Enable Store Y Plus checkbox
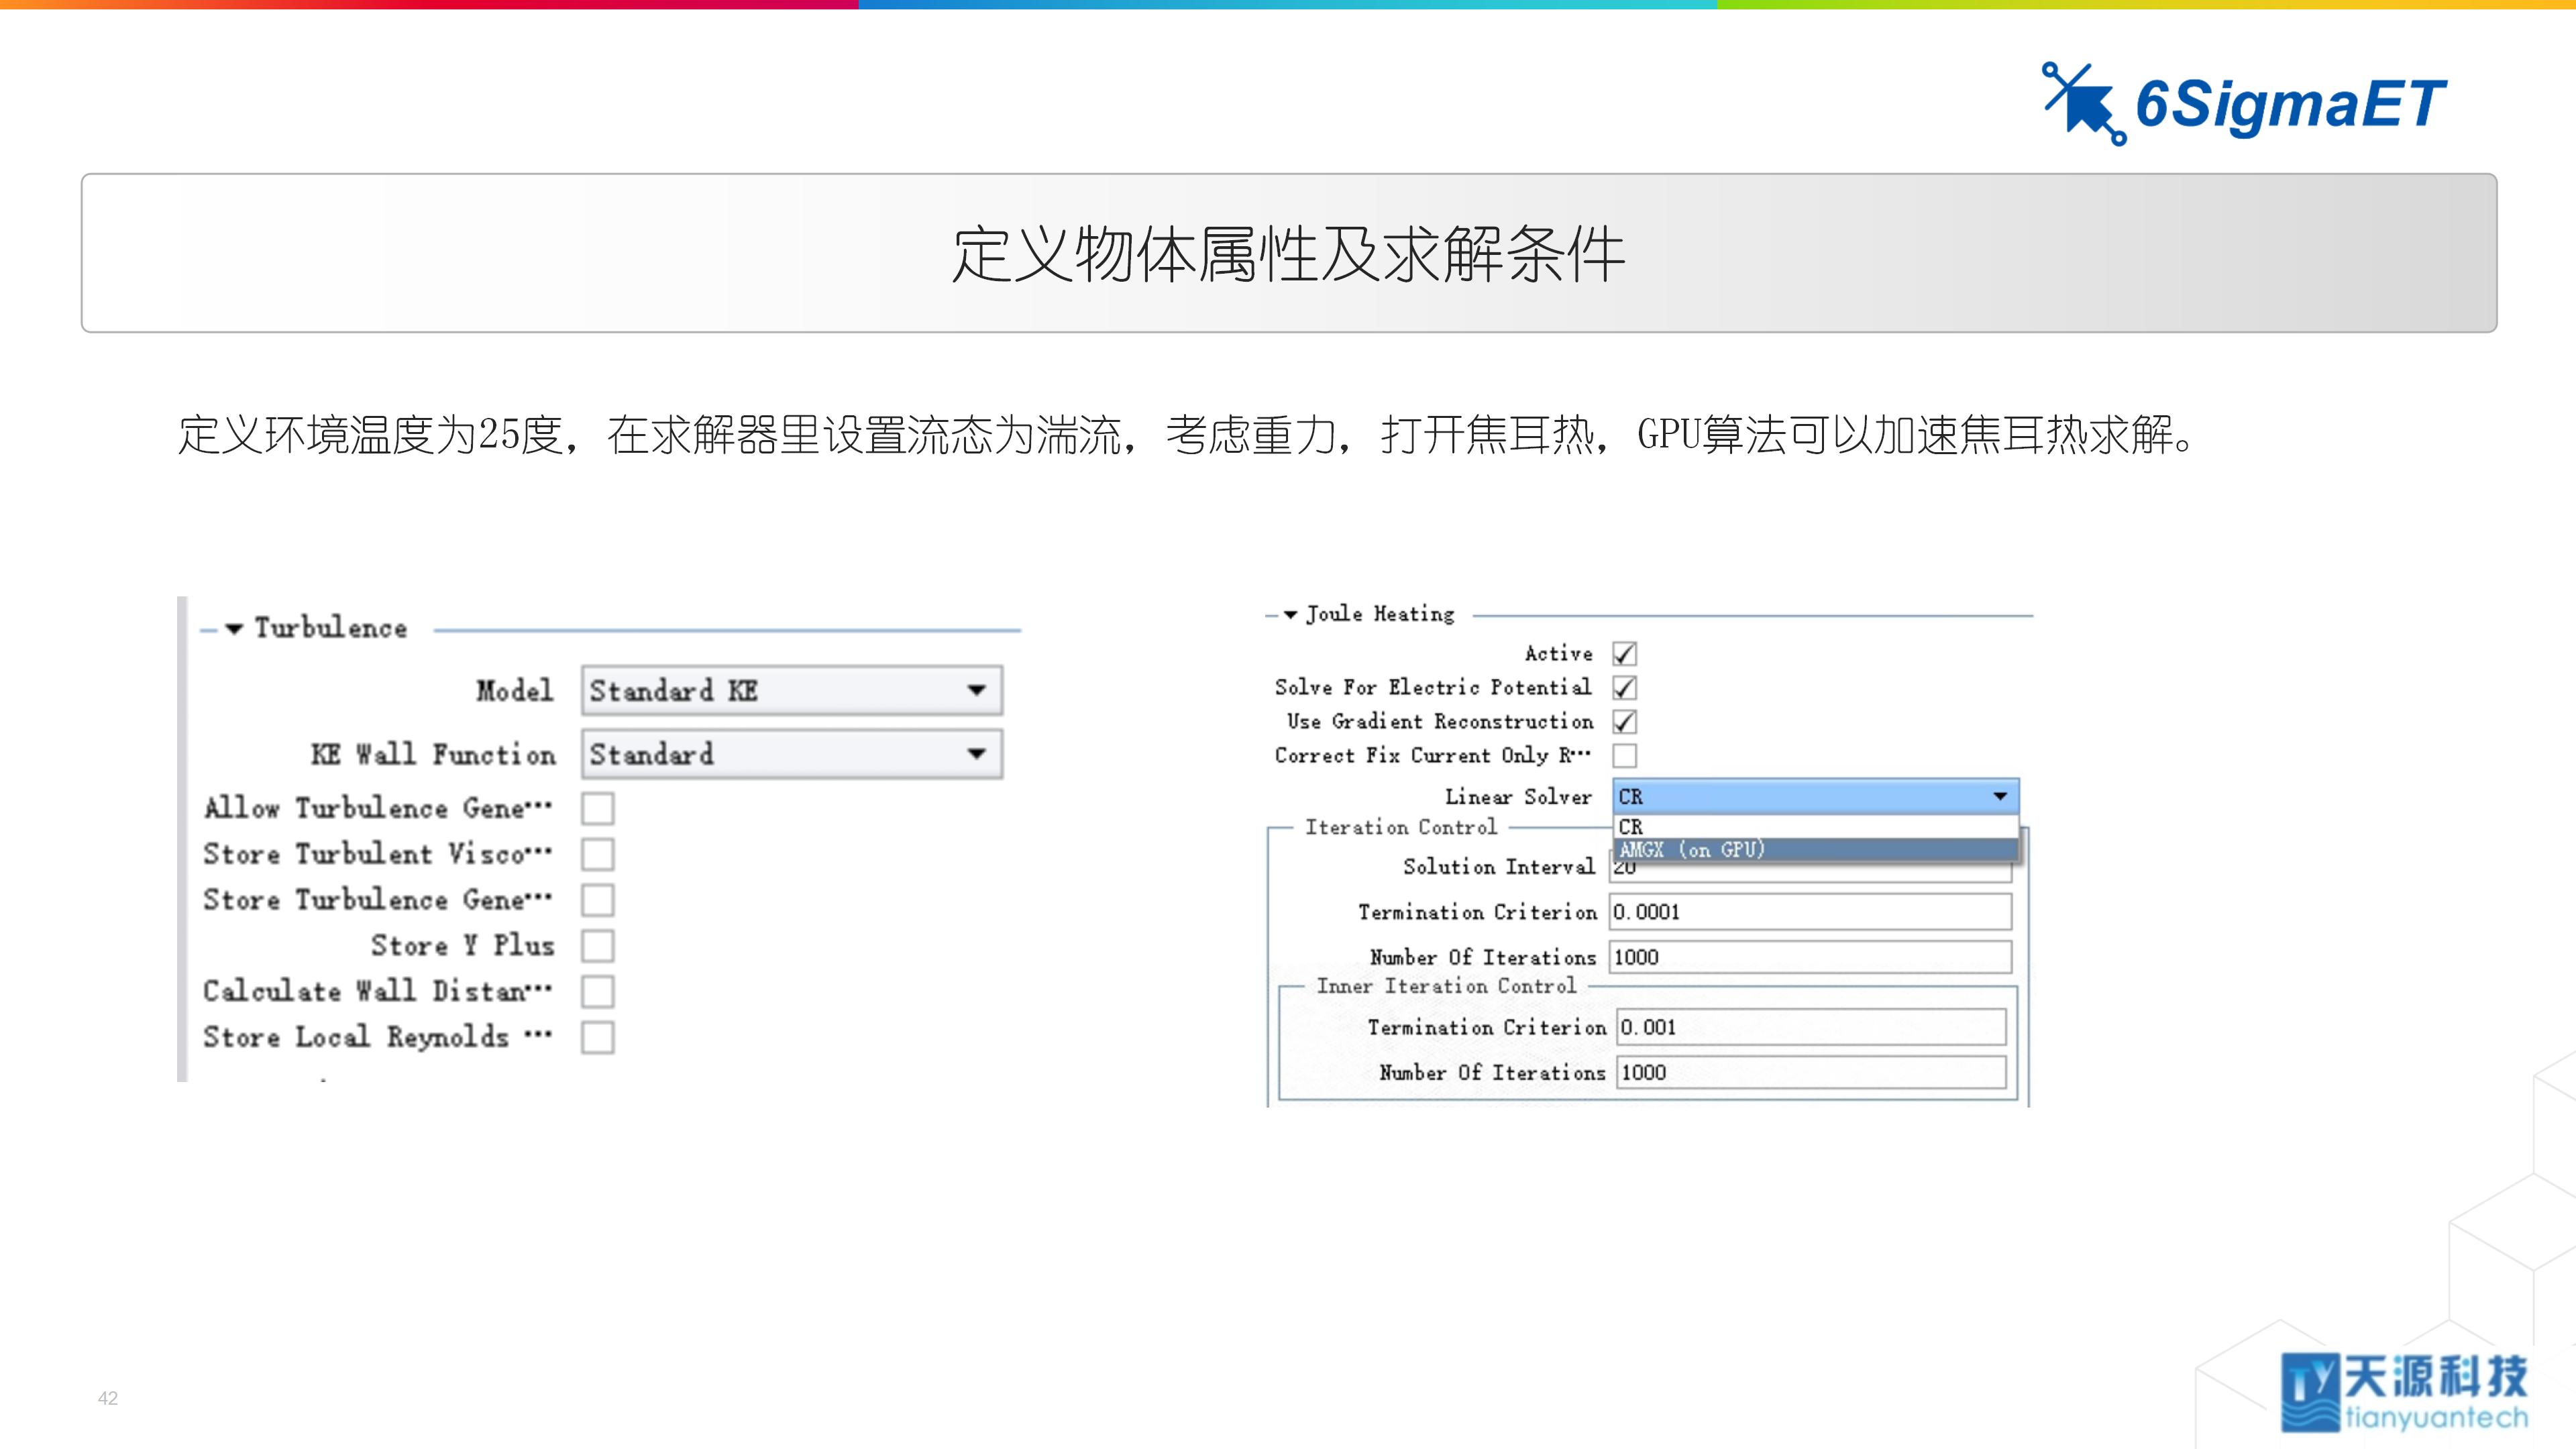Screen dimensions: 2576x1449 click(x=598, y=946)
